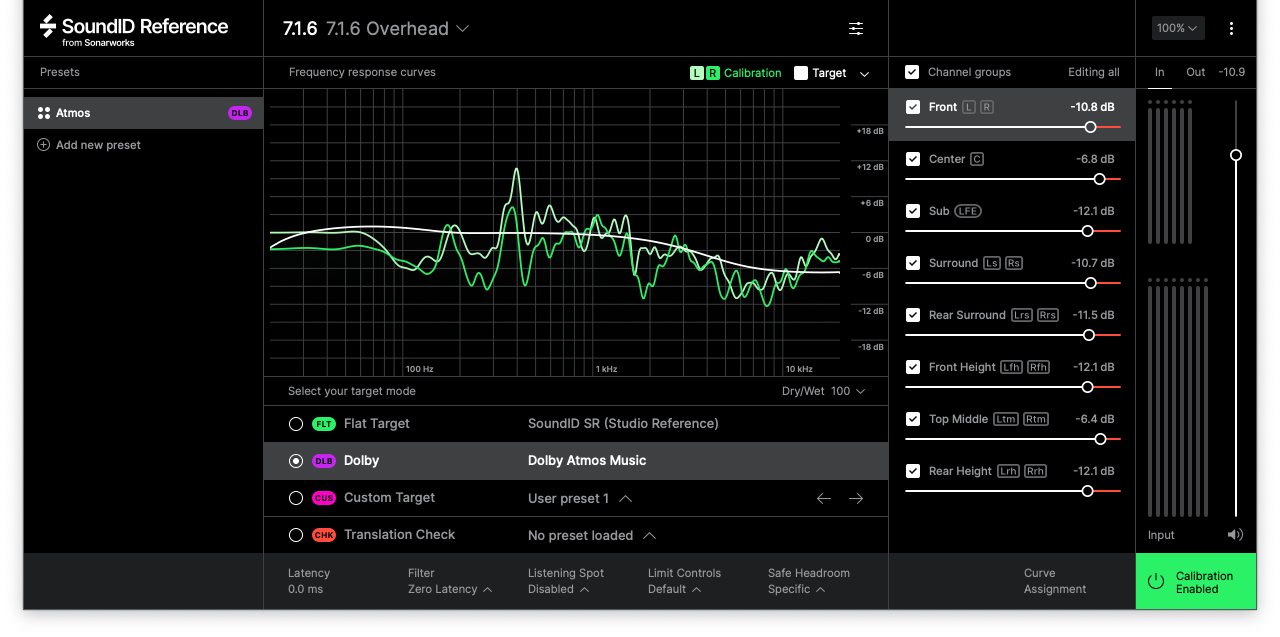Image resolution: width=1280 pixels, height=637 pixels.
Task: Click the Ls tag in Surround group
Action: (992, 263)
